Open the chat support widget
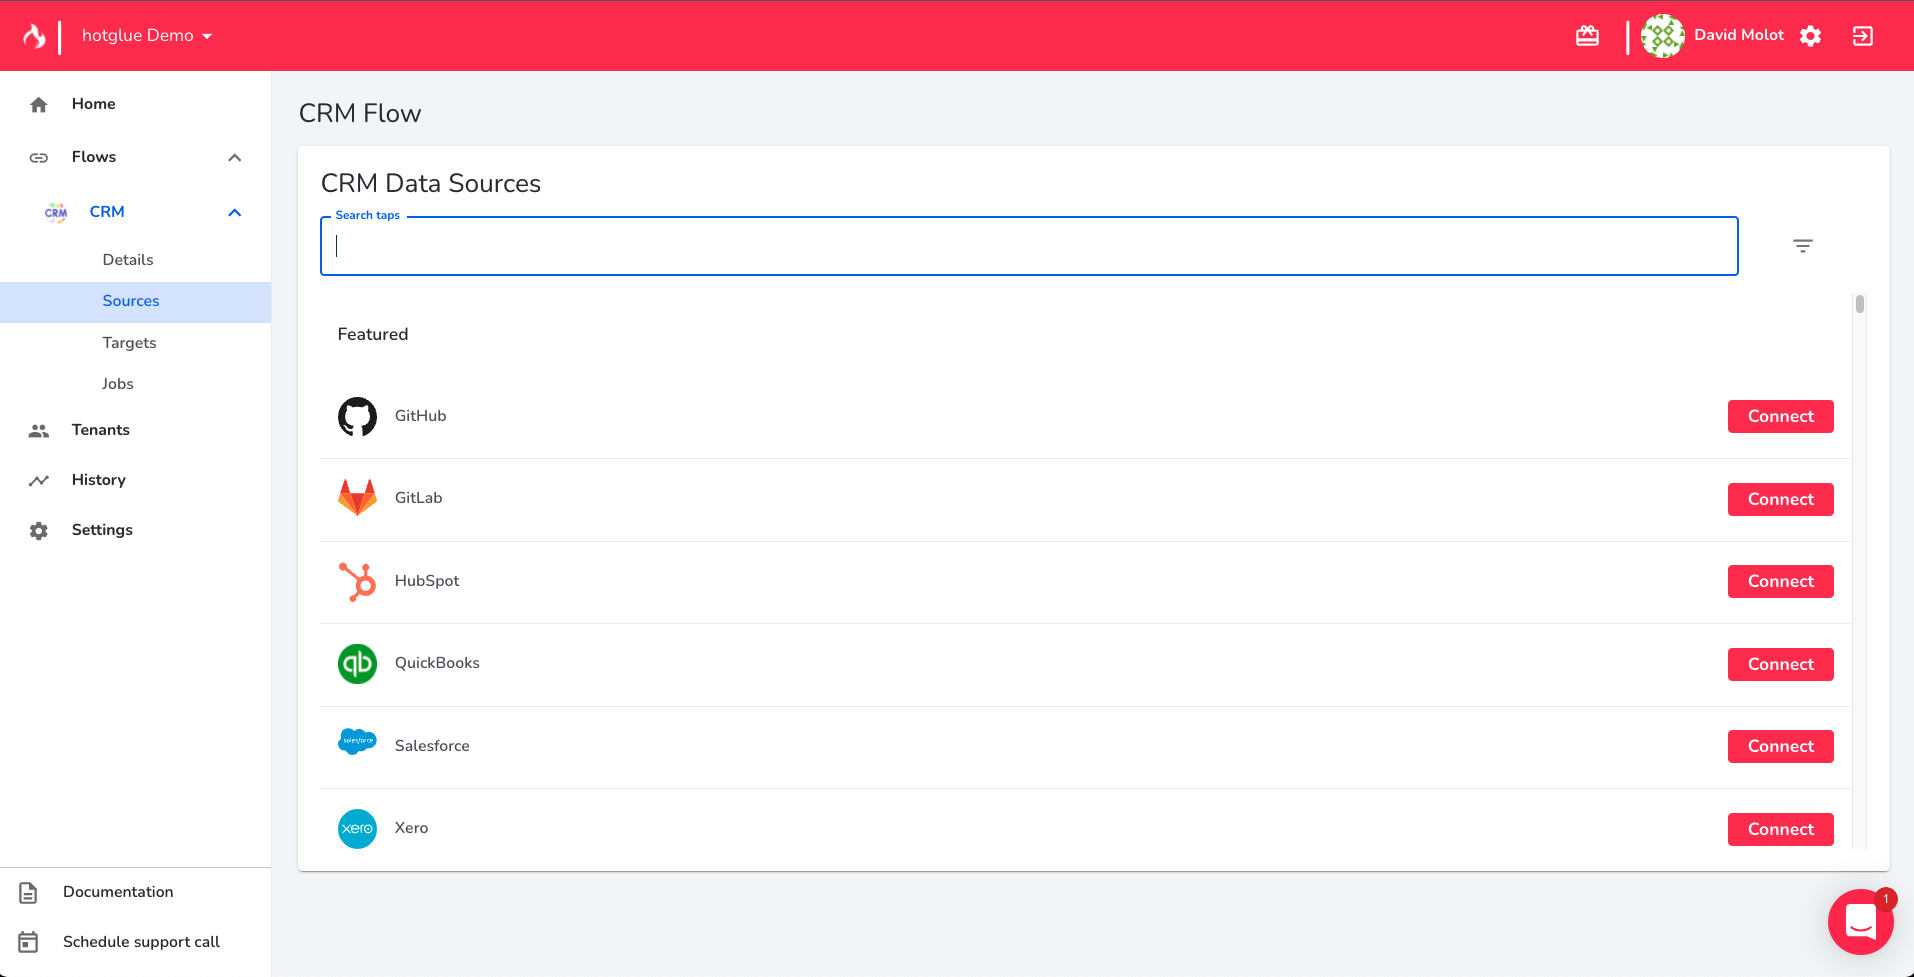Screen dimensions: 1914x977 (x=1860, y=922)
